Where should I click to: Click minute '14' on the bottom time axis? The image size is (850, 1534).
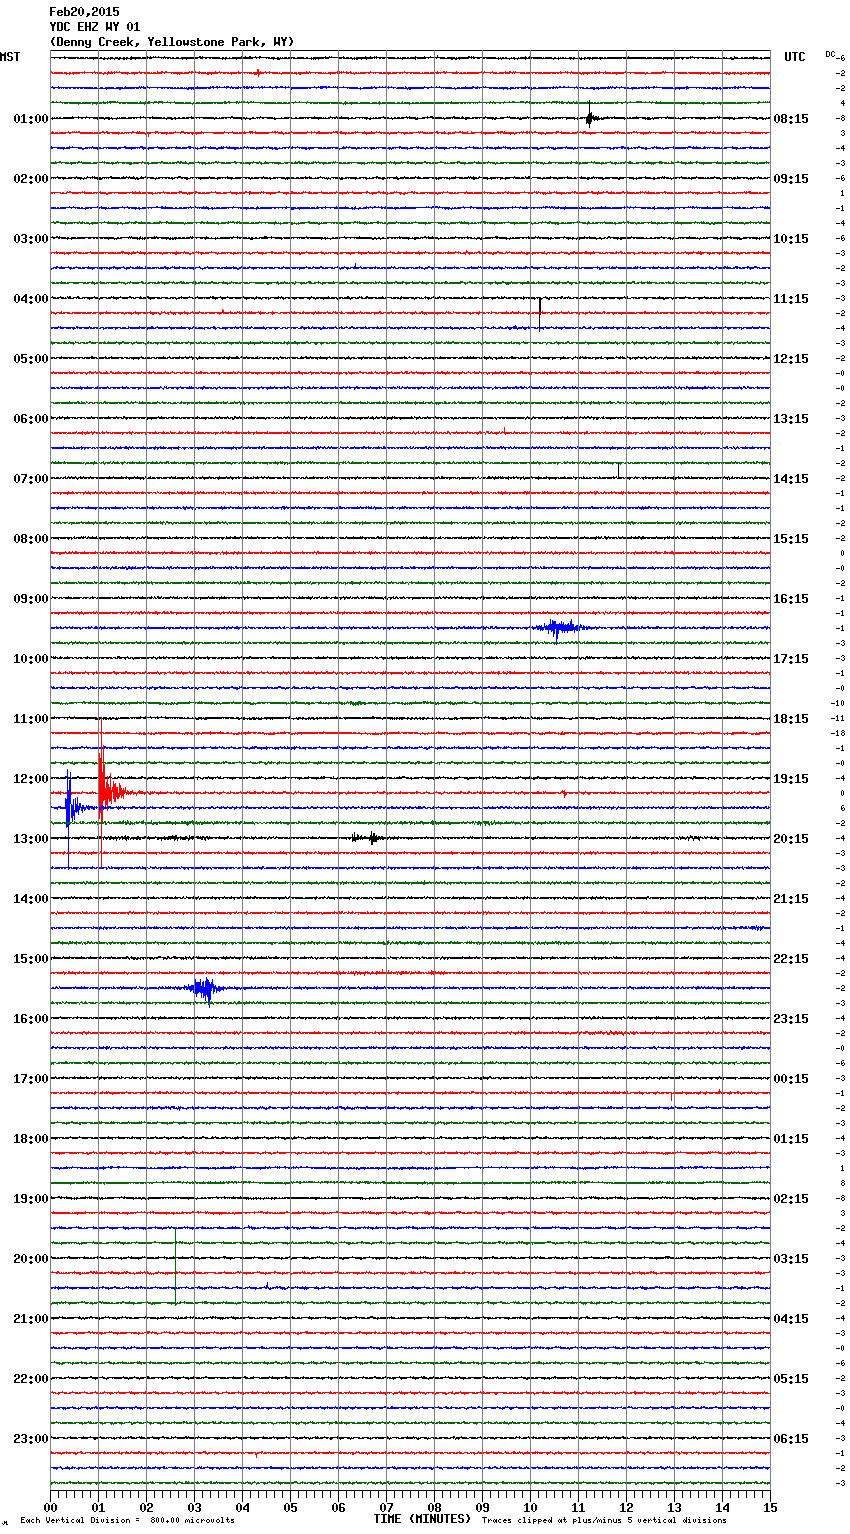pyautogui.click(x=722, y=1506)
